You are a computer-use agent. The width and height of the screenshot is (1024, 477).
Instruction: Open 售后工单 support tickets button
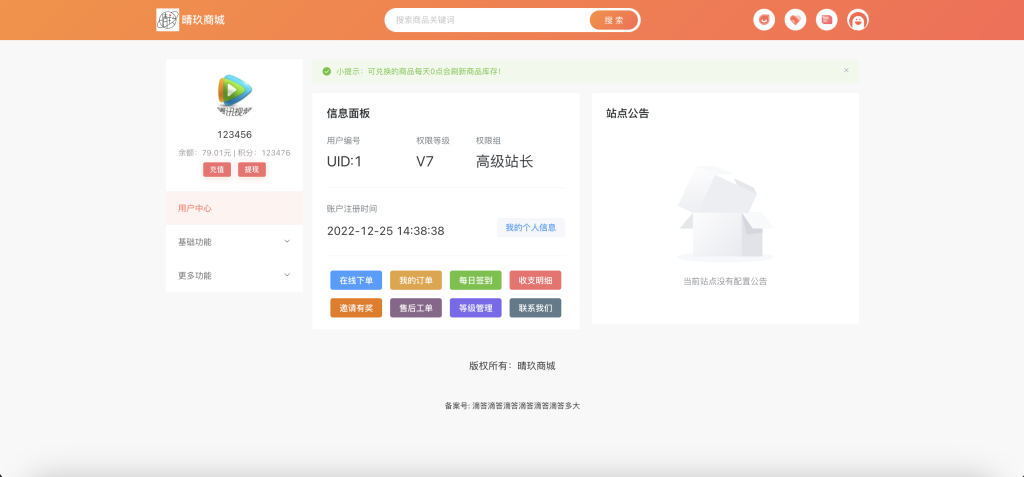point(416,308)
